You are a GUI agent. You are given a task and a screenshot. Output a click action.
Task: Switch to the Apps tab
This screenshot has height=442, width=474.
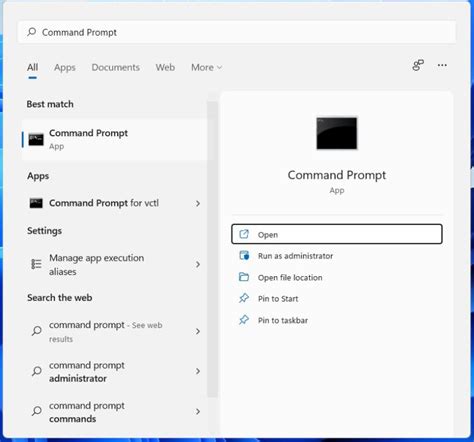tap(65, 68)
